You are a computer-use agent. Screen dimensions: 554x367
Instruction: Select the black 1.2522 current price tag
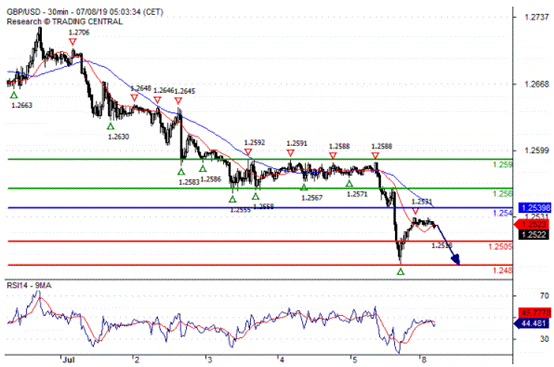click(534, 235)
